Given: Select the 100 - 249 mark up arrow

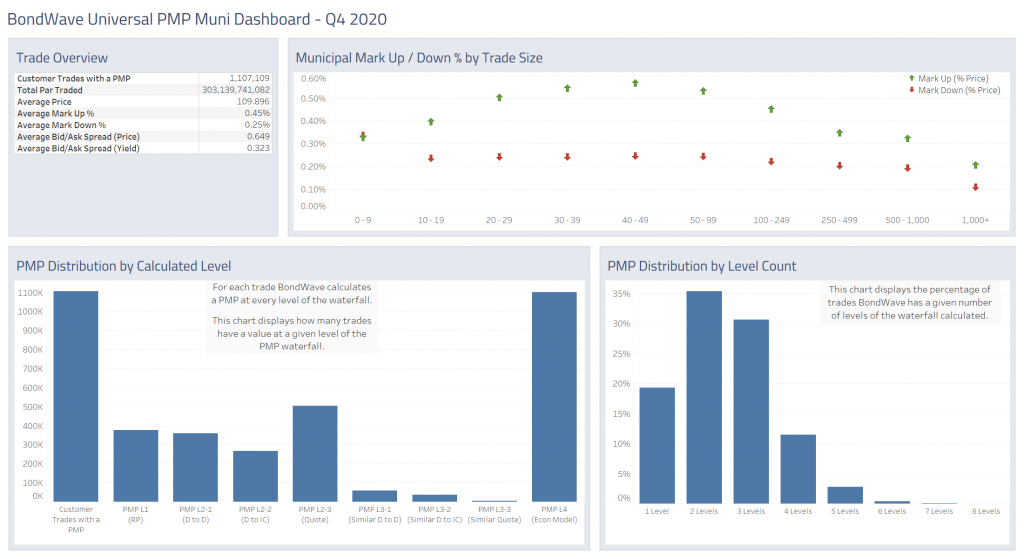Looking at the screenshot, I should click(771, 109).
